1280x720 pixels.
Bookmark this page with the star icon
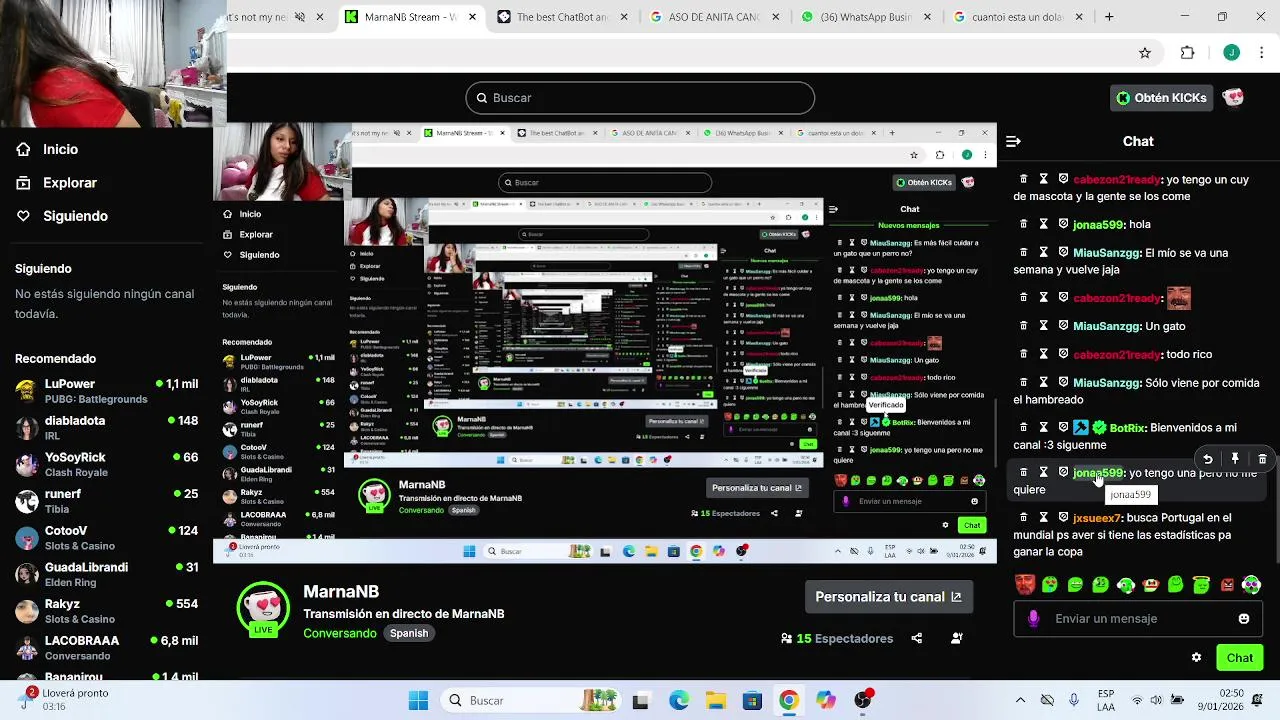(x=1145, y=53)
